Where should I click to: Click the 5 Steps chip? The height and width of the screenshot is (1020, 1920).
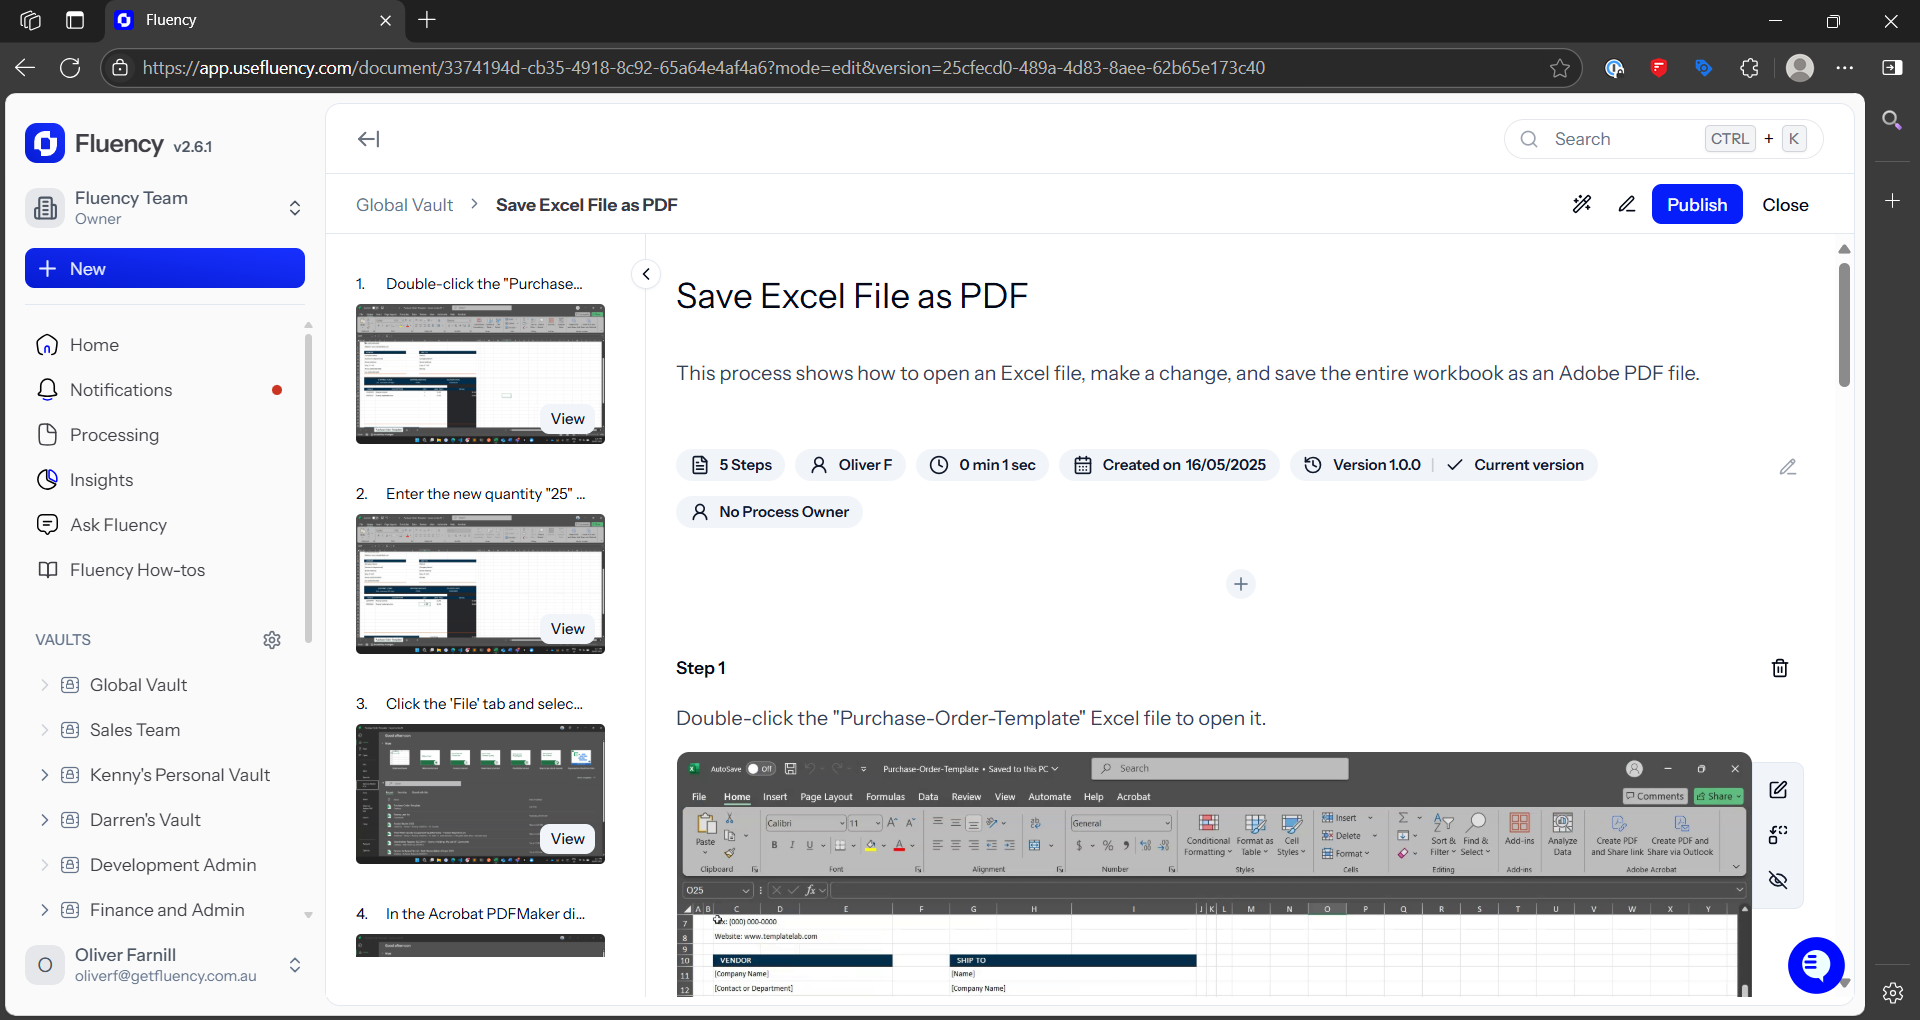731,465
